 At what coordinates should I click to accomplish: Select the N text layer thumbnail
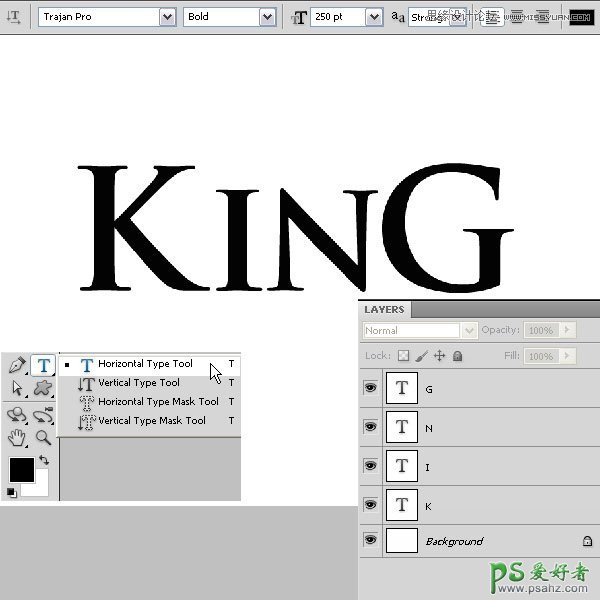(x=402, y=428)
